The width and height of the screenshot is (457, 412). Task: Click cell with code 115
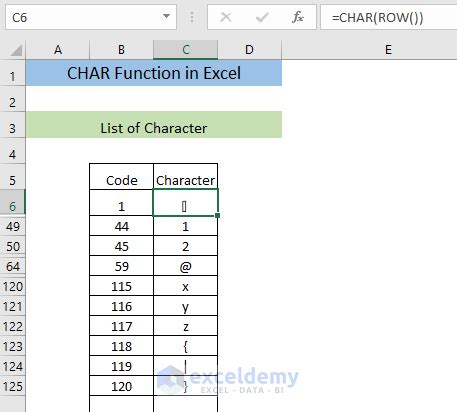point(121,286)
